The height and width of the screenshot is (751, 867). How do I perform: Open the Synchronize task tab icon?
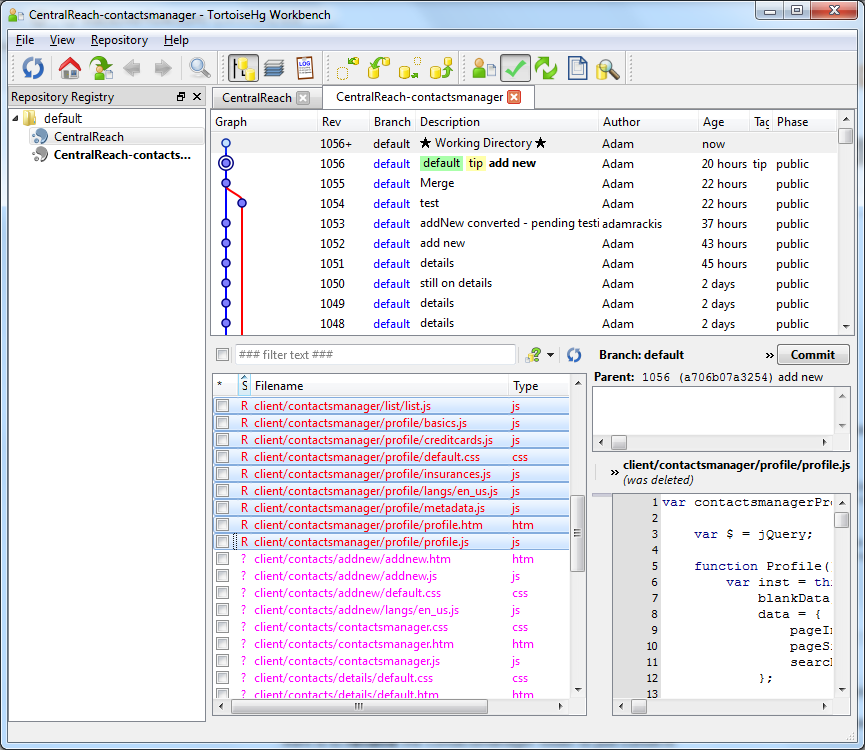click(x=546, y=68)
